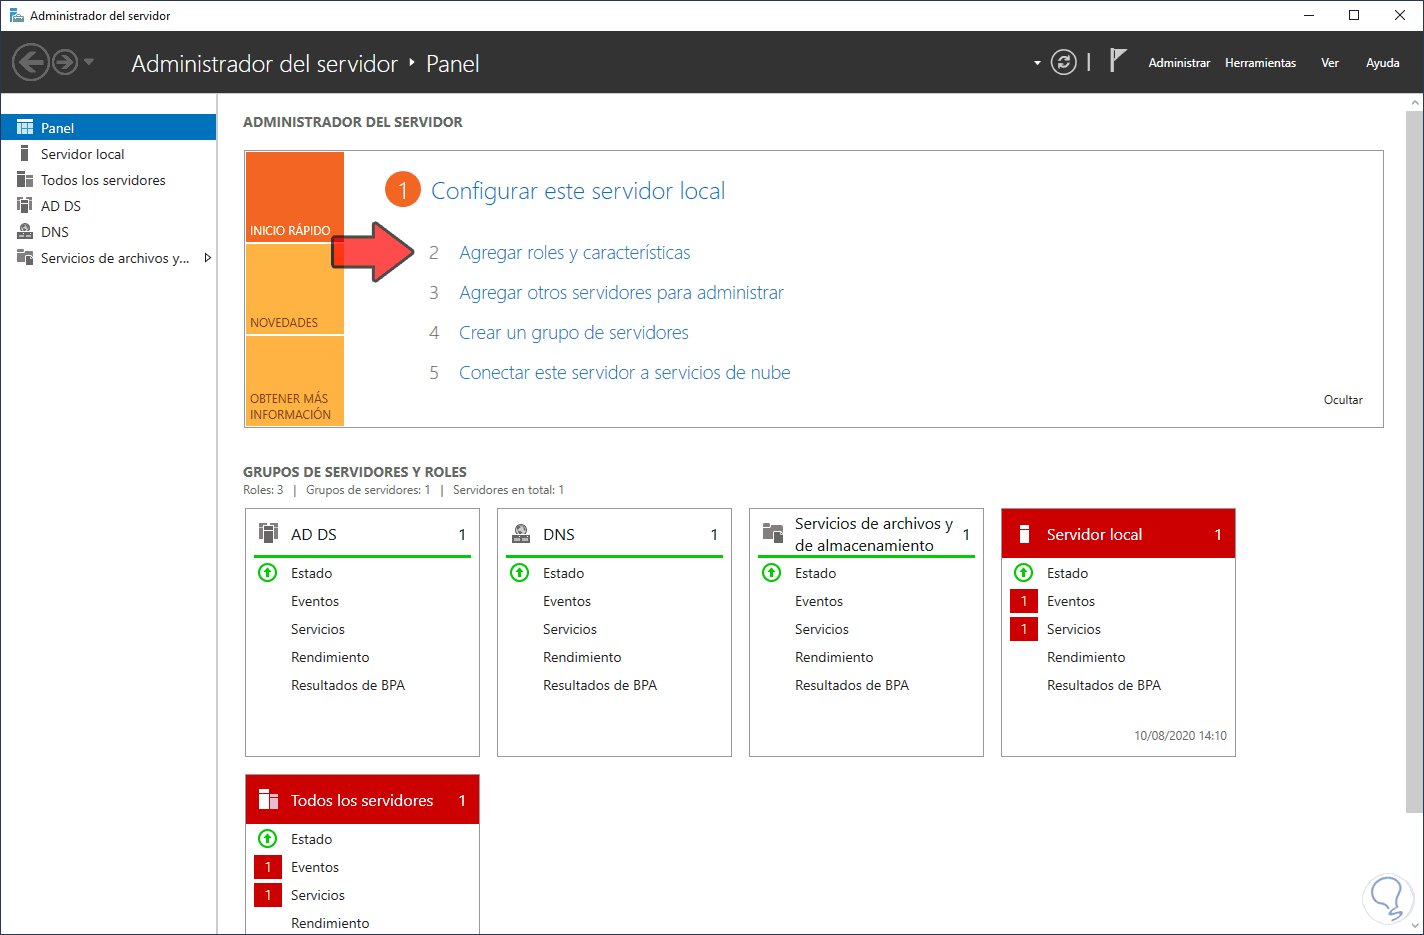Open the notifications flag icon
Image resolution: width=1424 pixels, height=935 pixels.
pos(1118,61)
